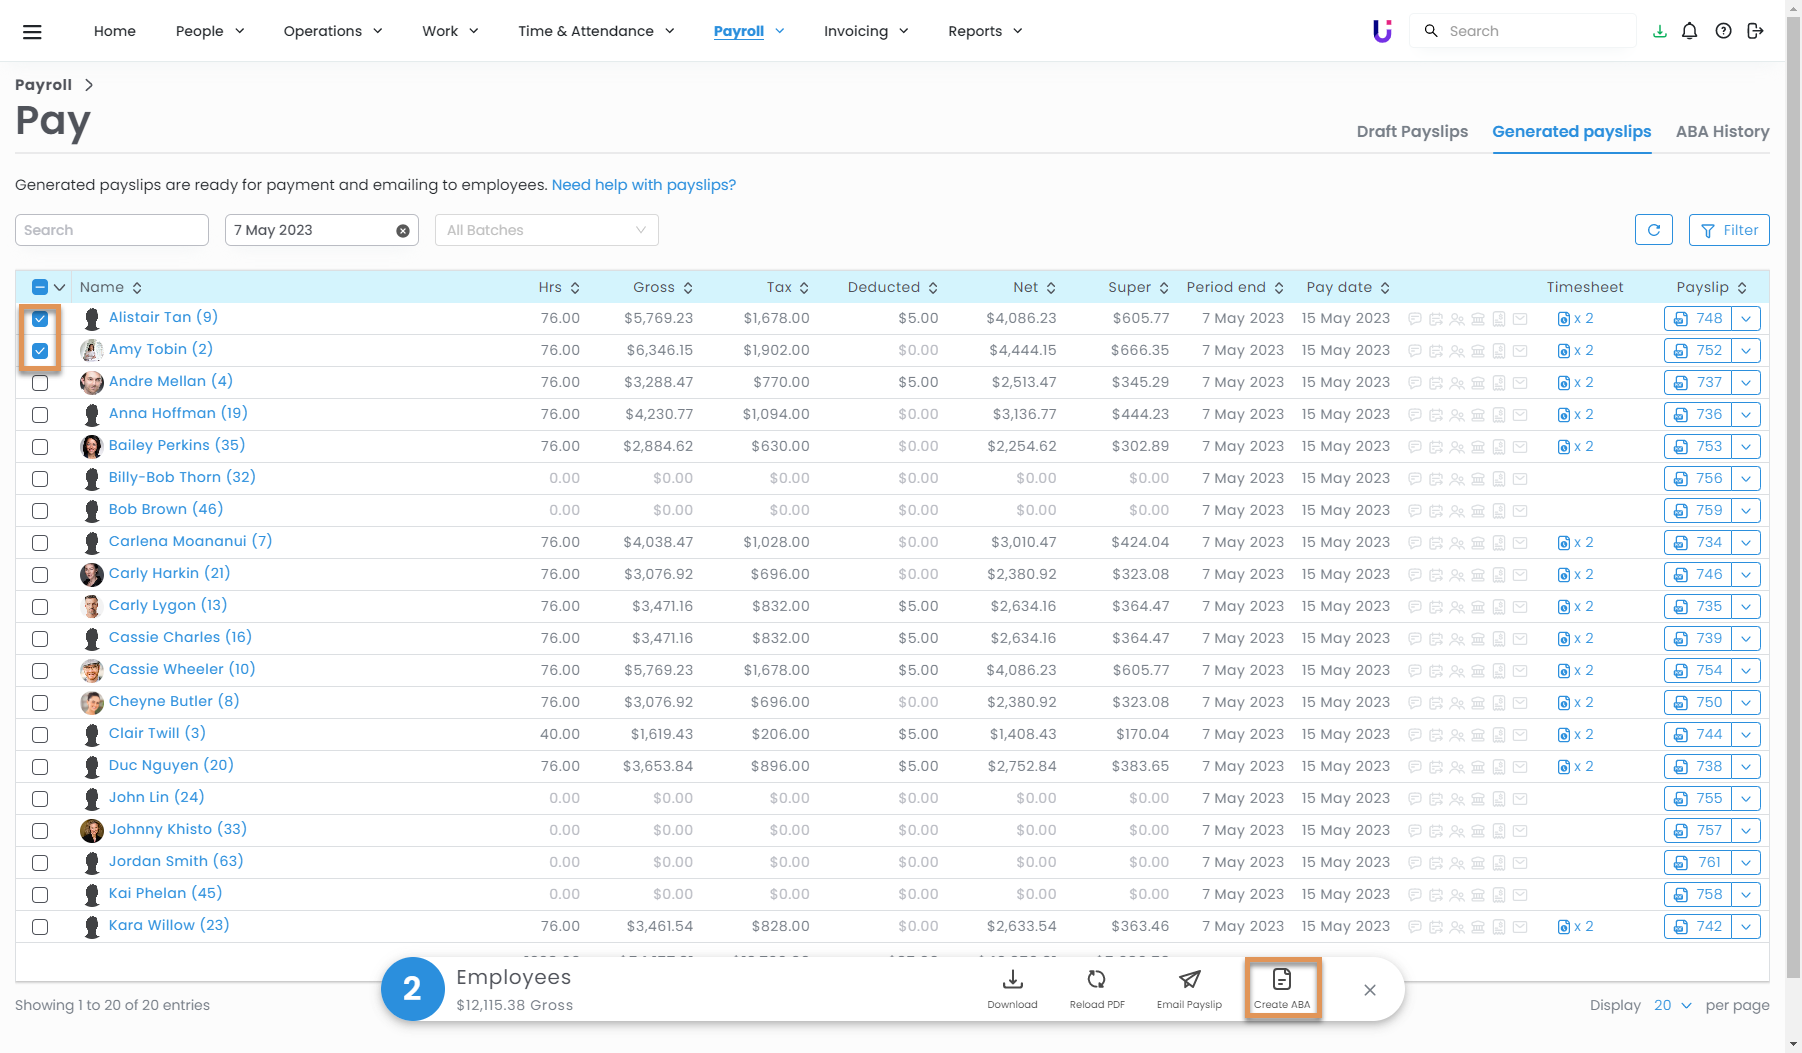This screenshot has width=1802, height=1053.
Task: Uncheck Alistair Tan's row checkbox
Action: (x=40, y=319)
